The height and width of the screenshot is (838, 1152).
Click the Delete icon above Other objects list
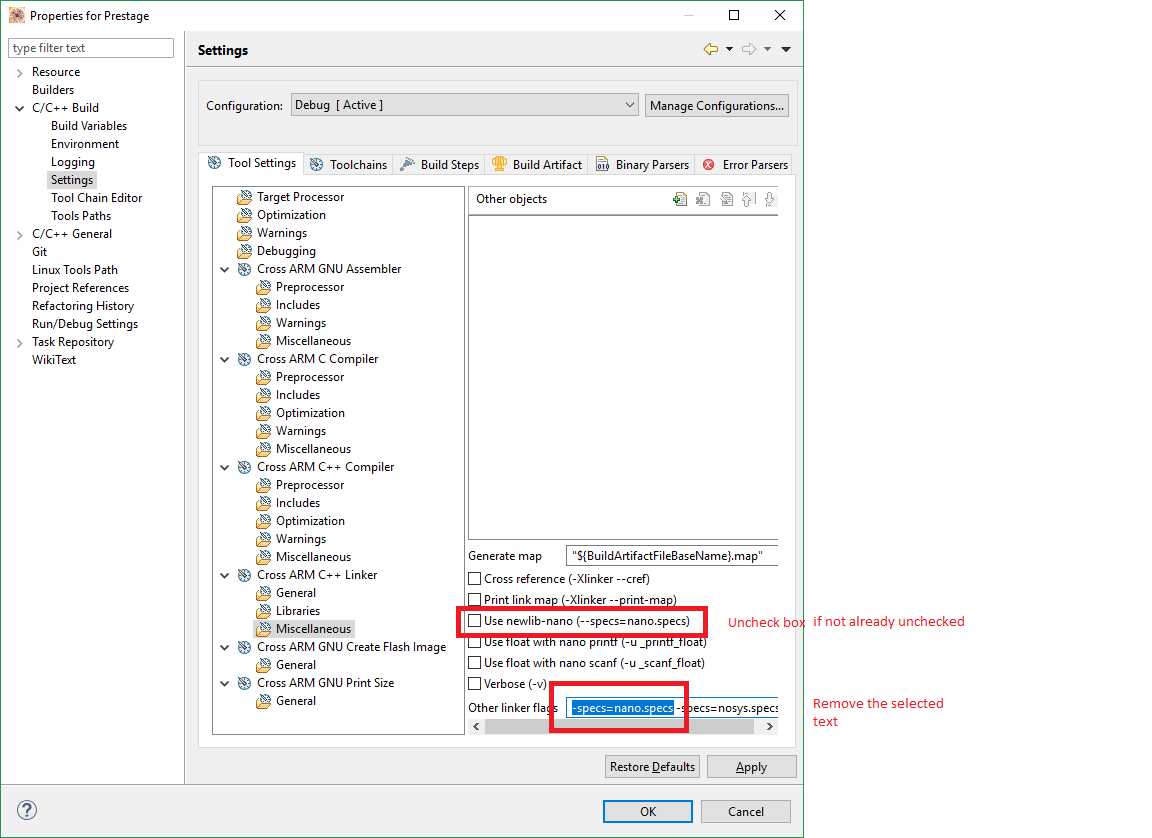(x=702, y=199)
